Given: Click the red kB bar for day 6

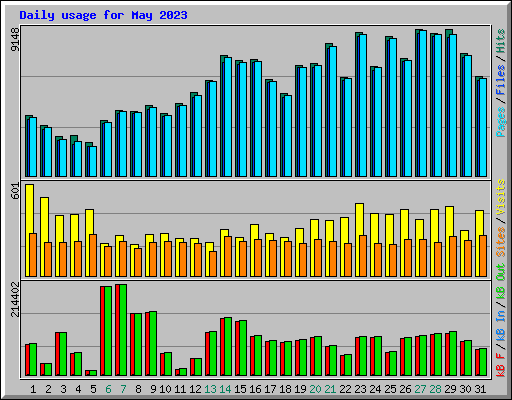Looking at the screenshot, I should point(102,331).
